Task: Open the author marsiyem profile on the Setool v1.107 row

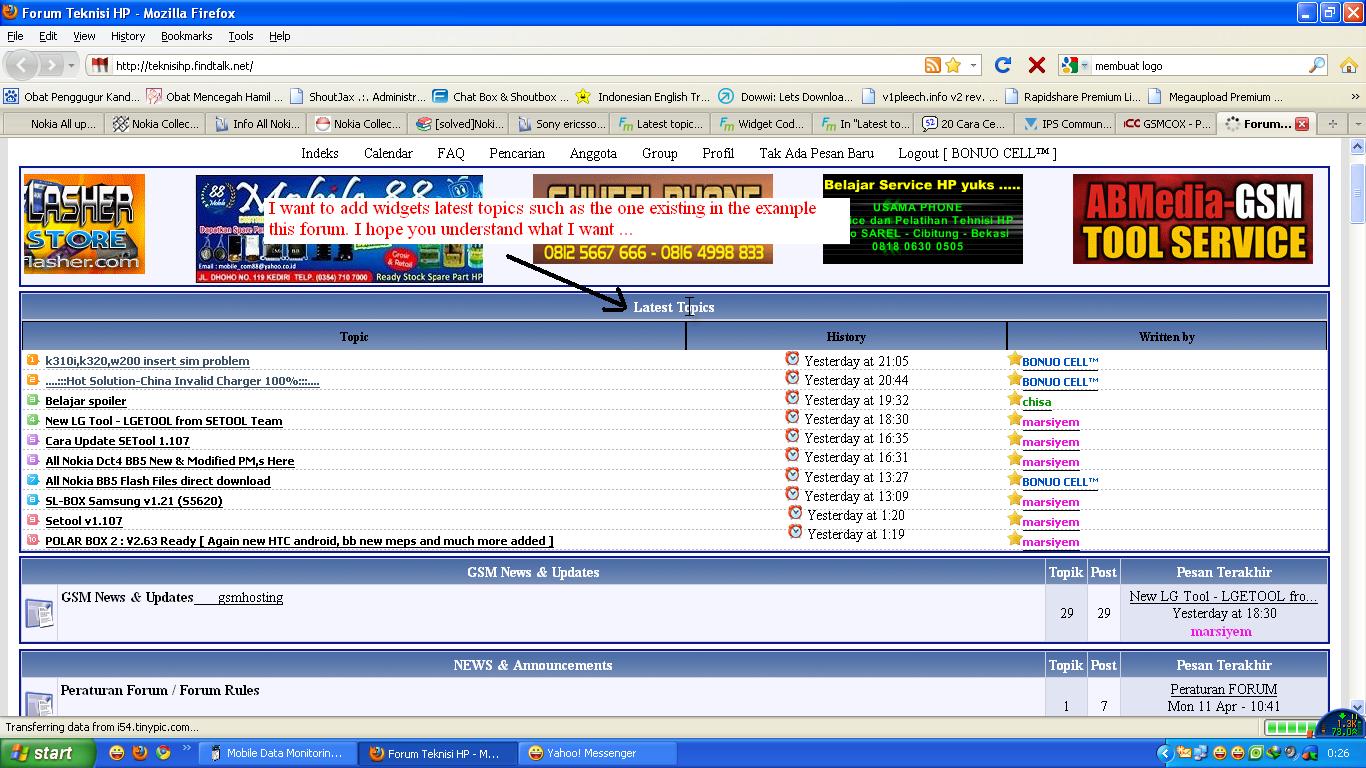Action: click(1050, 522)
